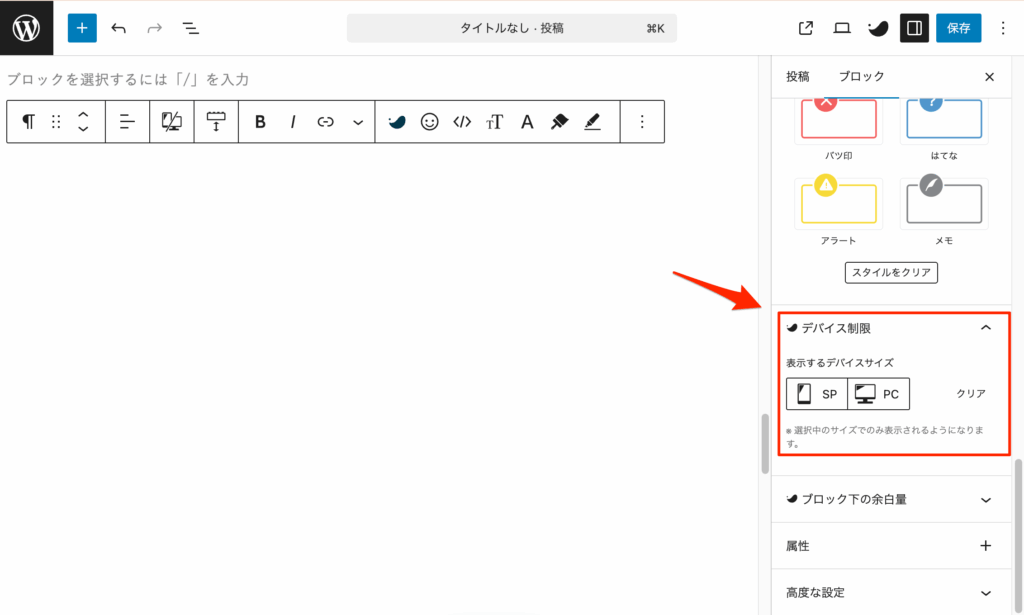Click the inline code icon
This screenshot has height=615, width=1024.
click(461, 122)
